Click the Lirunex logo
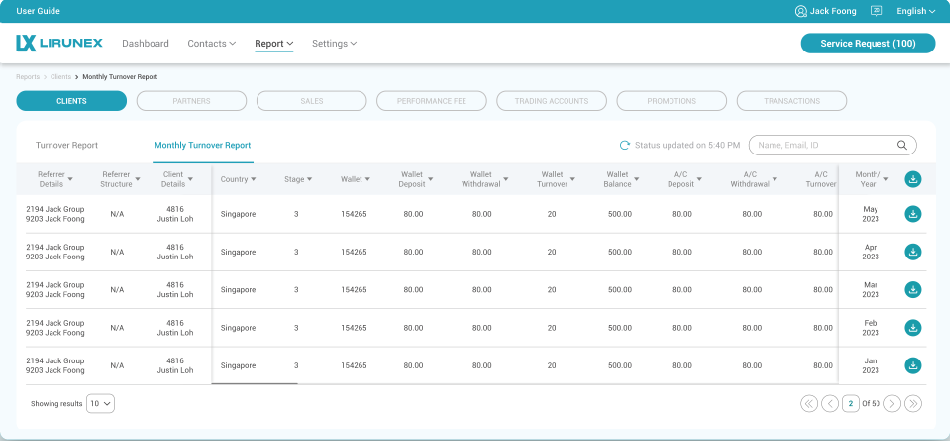950x441 pixels. [x=59, y=43]
